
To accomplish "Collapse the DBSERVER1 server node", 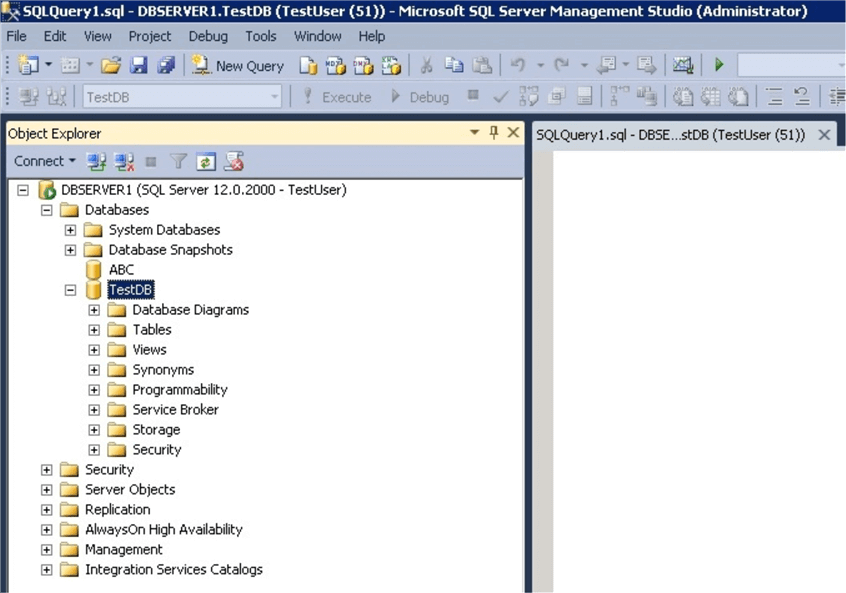I will [23, 190].
